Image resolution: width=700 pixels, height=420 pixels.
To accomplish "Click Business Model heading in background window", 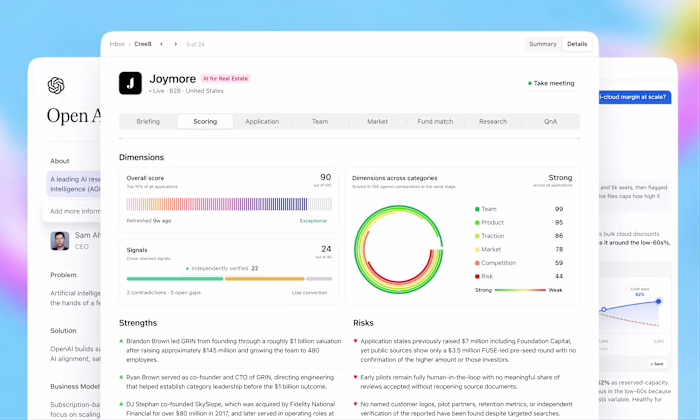I will [75, 387].
